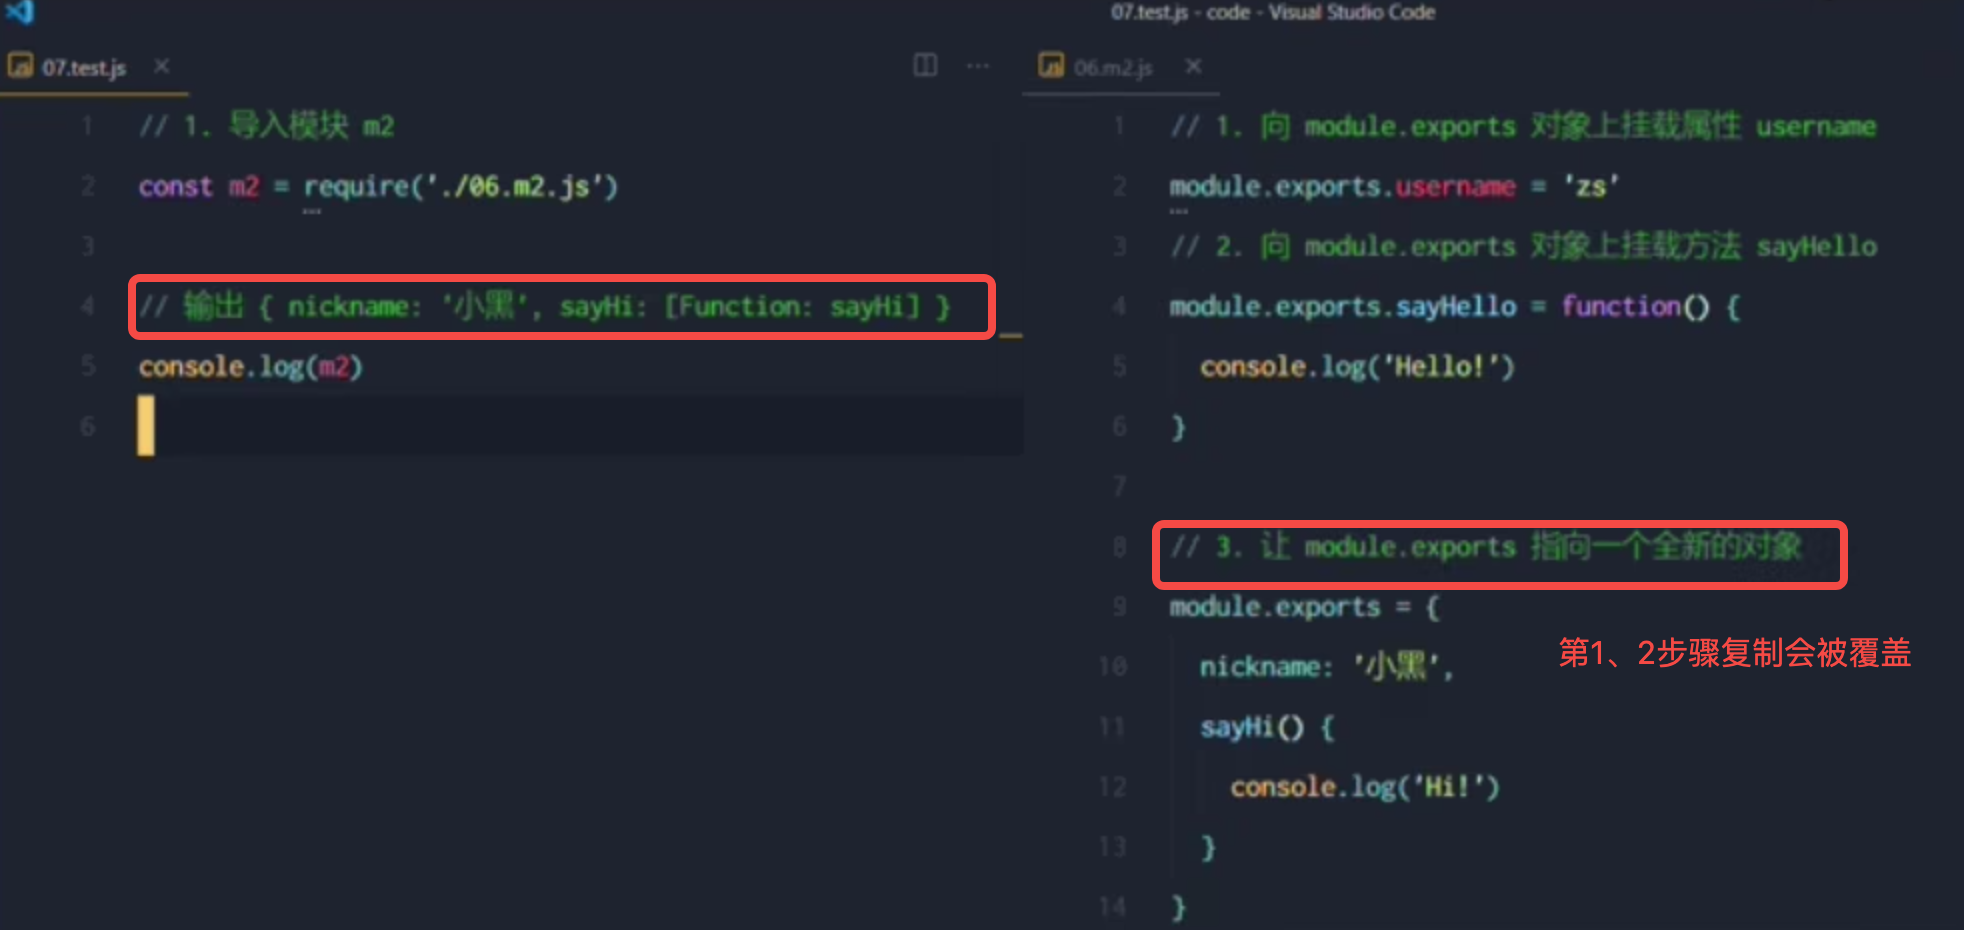Click the window title '07.test.js - code - Visual Studio Code'
Viewport: 1964px width, 930px height.
[x=1273, y=12]
